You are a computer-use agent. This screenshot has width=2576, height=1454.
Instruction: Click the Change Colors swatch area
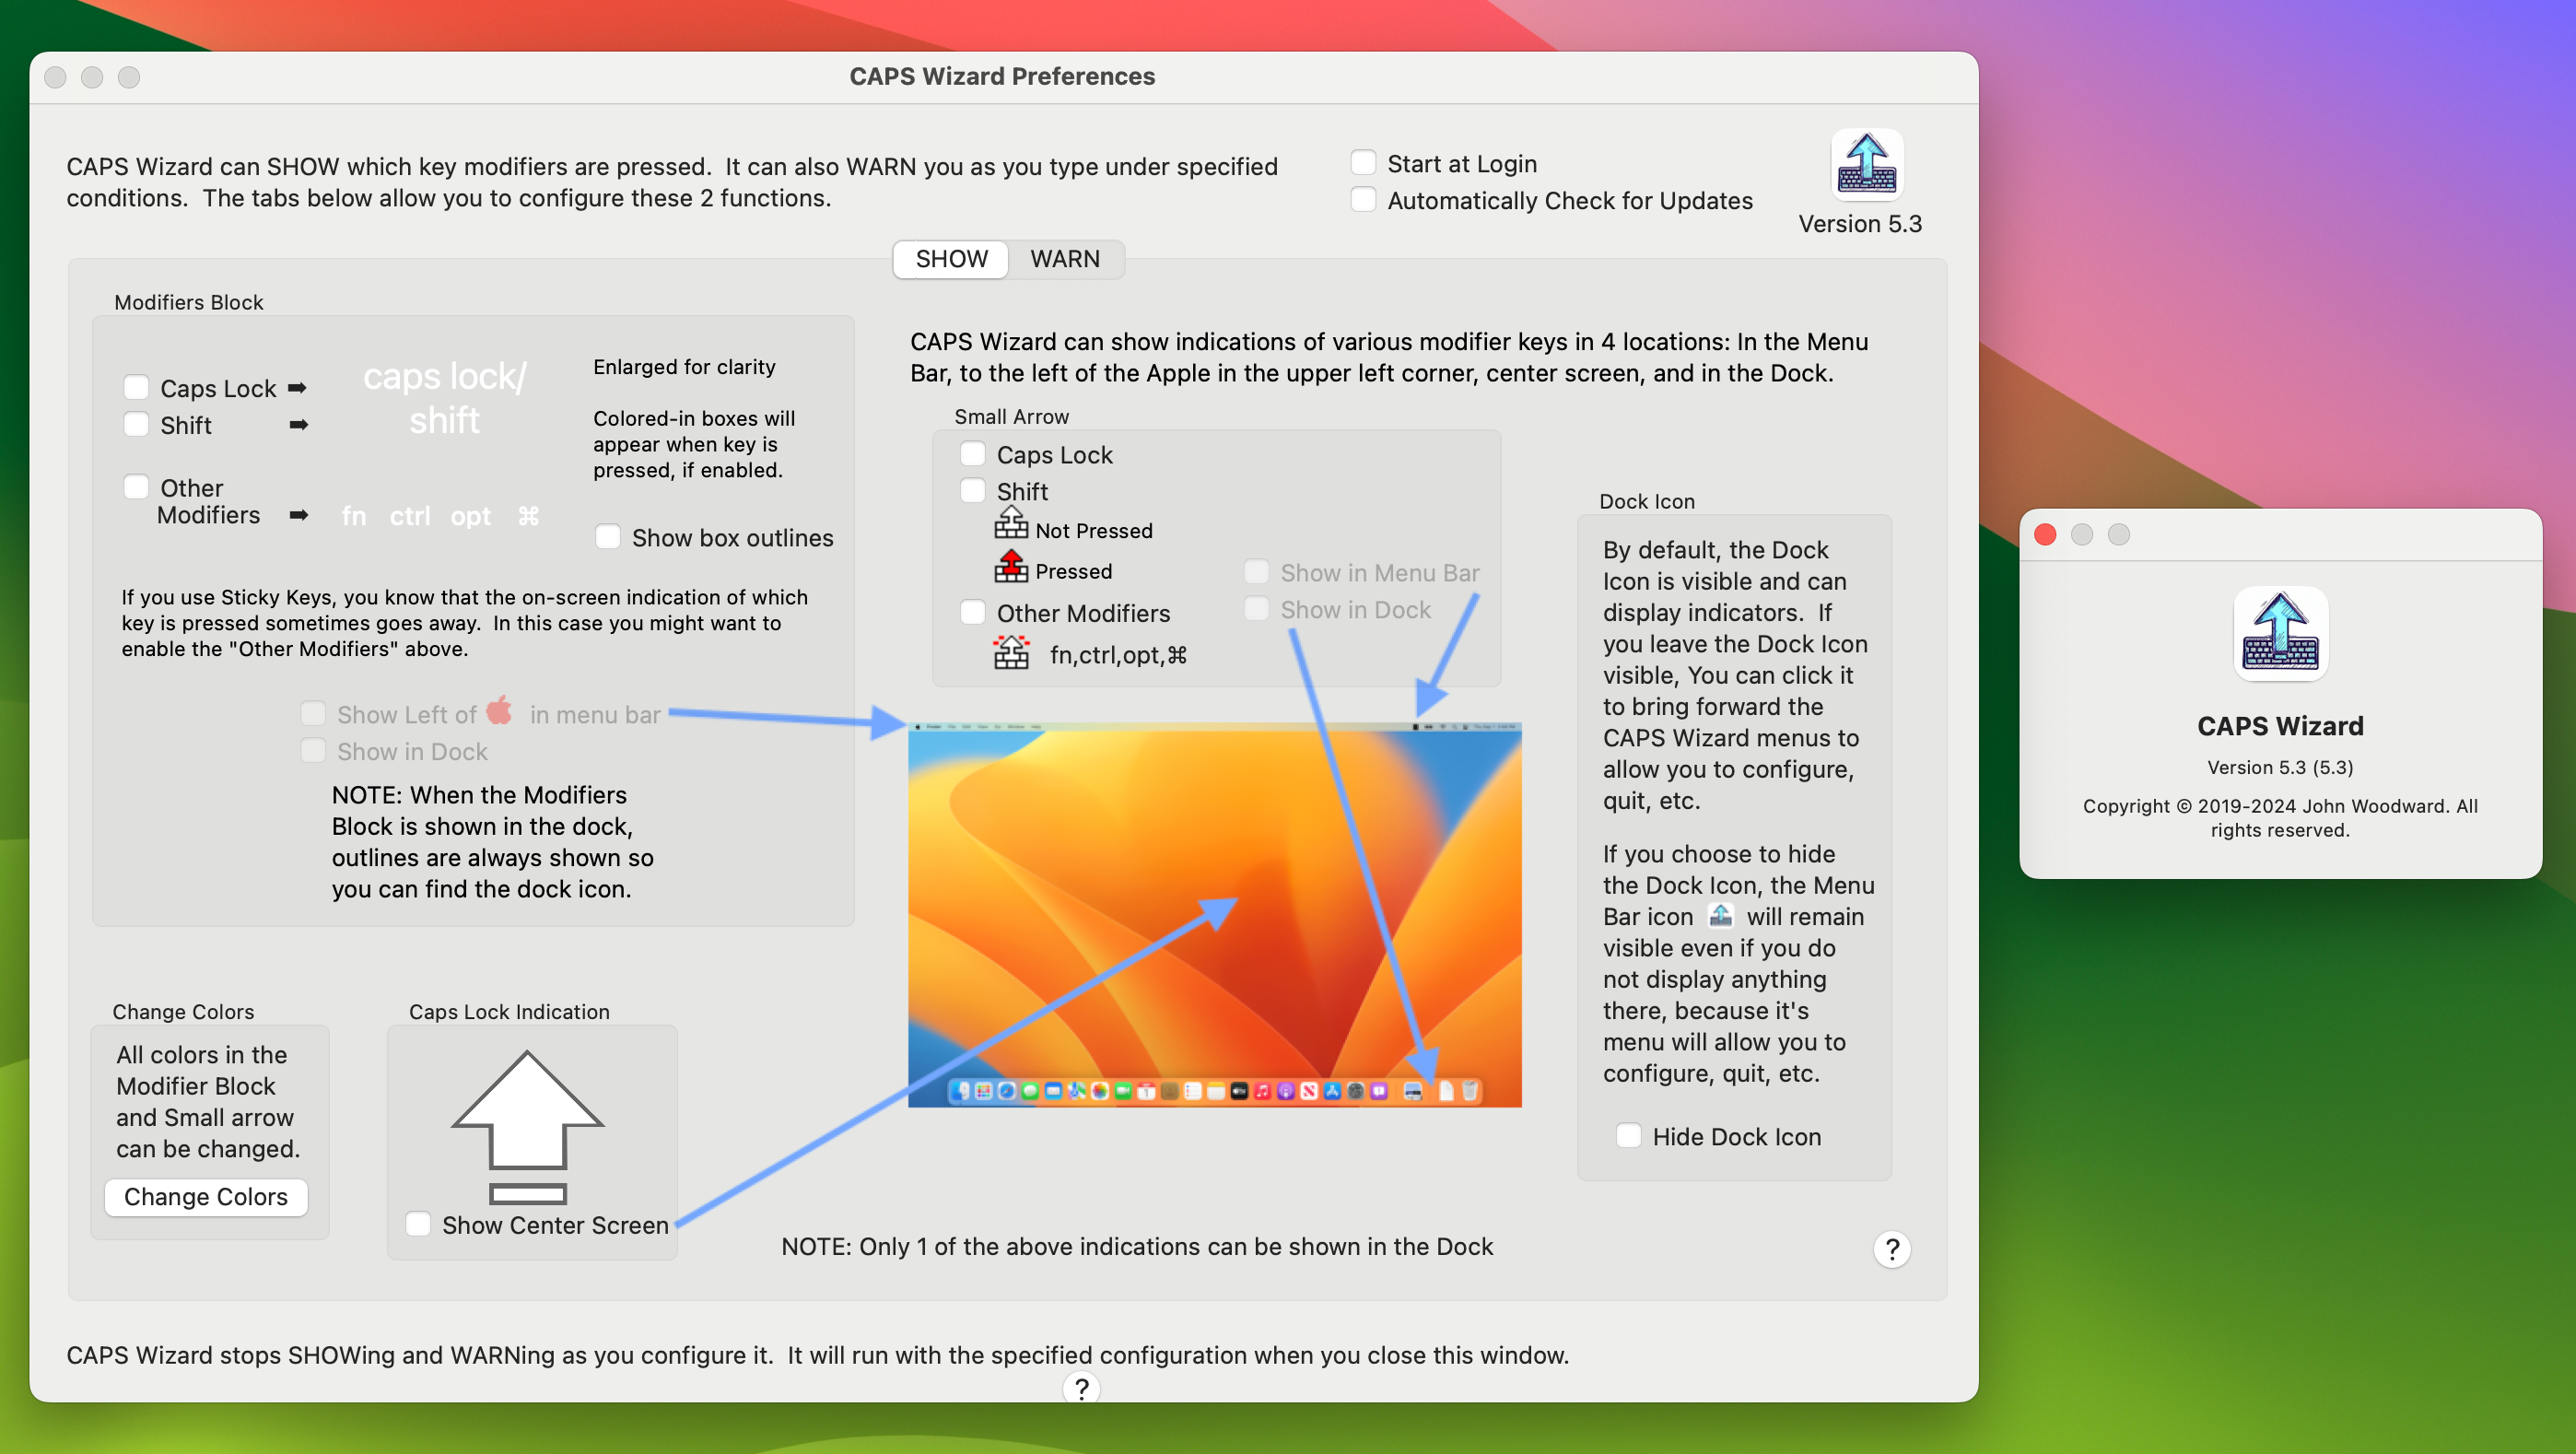tap(207, 1196)
